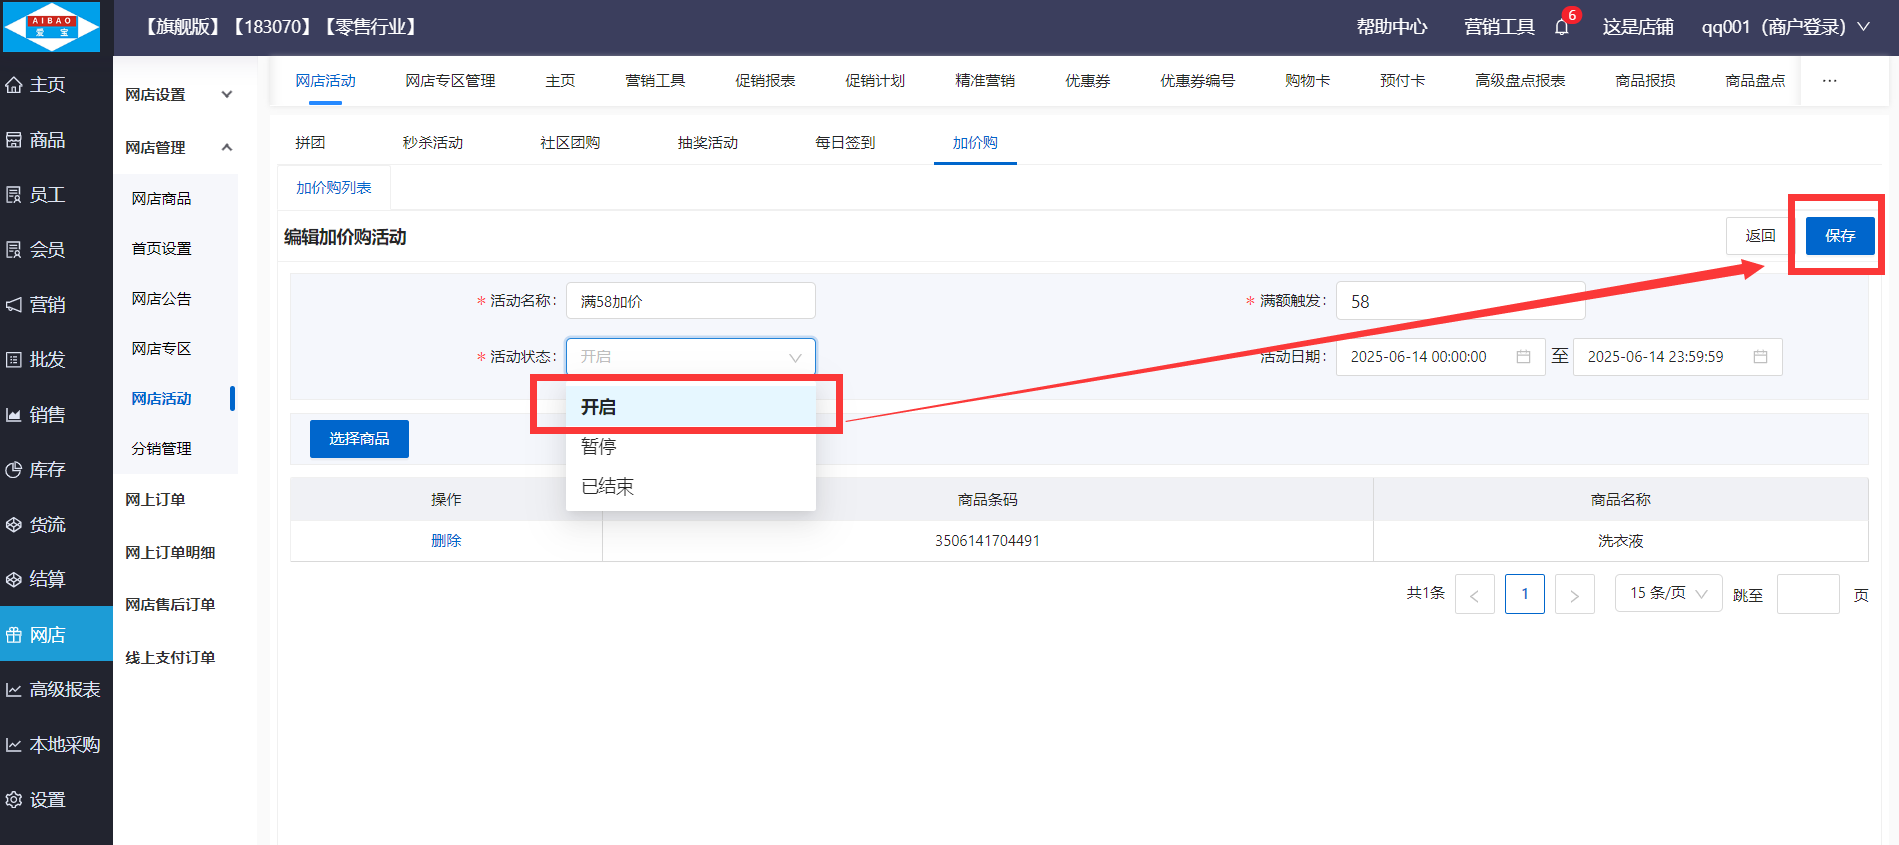Switch to the 秒杀活动 tab
This screenshot has height=845, width=1899.
pos(432,143)
